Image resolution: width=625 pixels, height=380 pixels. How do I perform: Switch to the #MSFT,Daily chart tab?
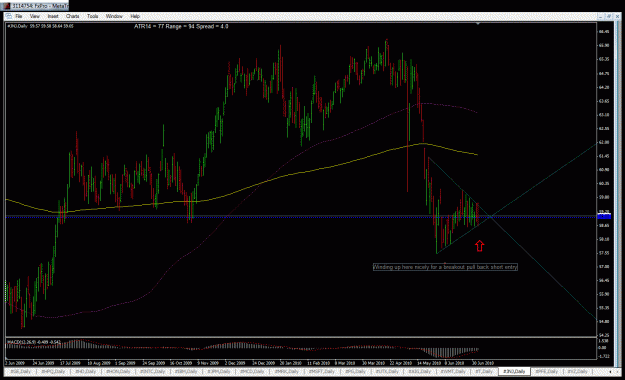322,371
